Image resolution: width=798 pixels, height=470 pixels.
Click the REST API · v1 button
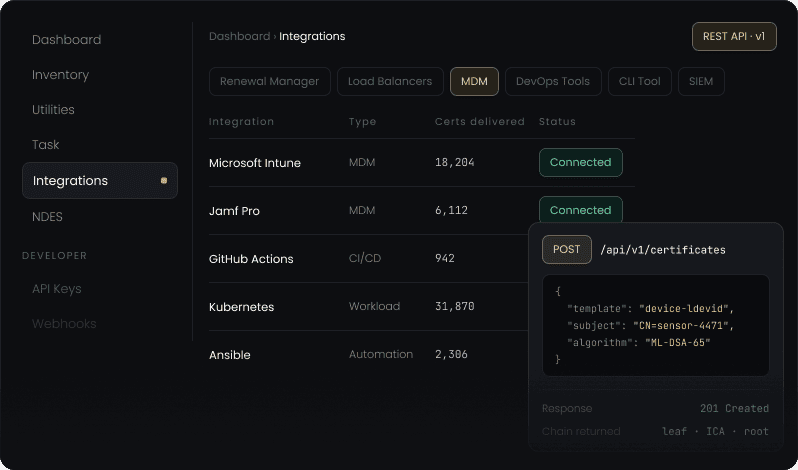tap(734, 37)
